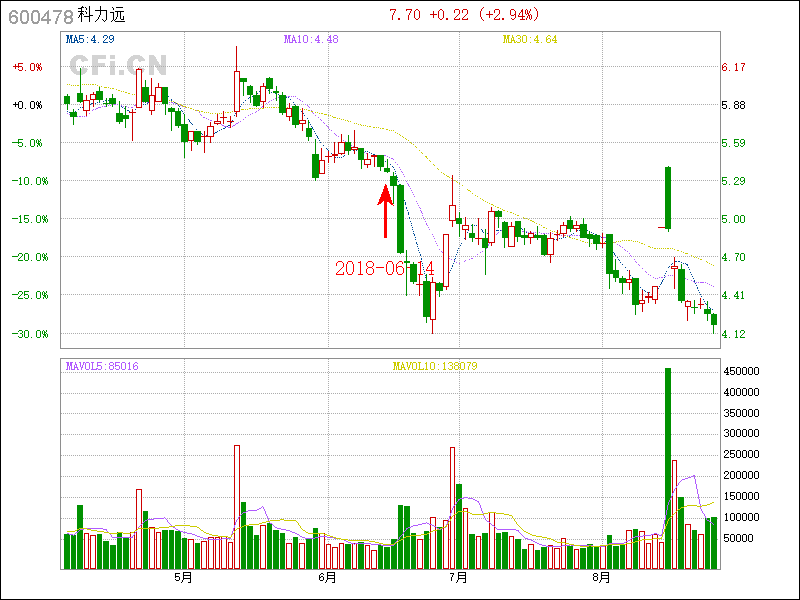Click the CFi.CN watermark logo
The image size is (800, 600).
coord(118,64)
